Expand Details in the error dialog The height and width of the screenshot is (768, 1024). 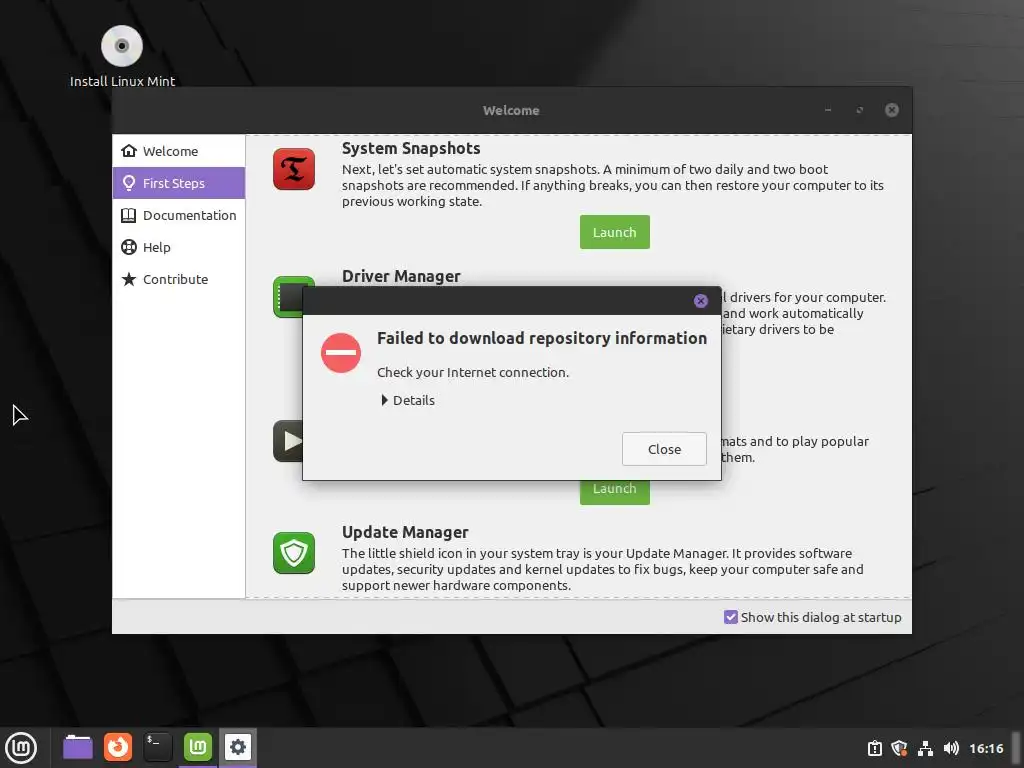(x=408, y=400)
